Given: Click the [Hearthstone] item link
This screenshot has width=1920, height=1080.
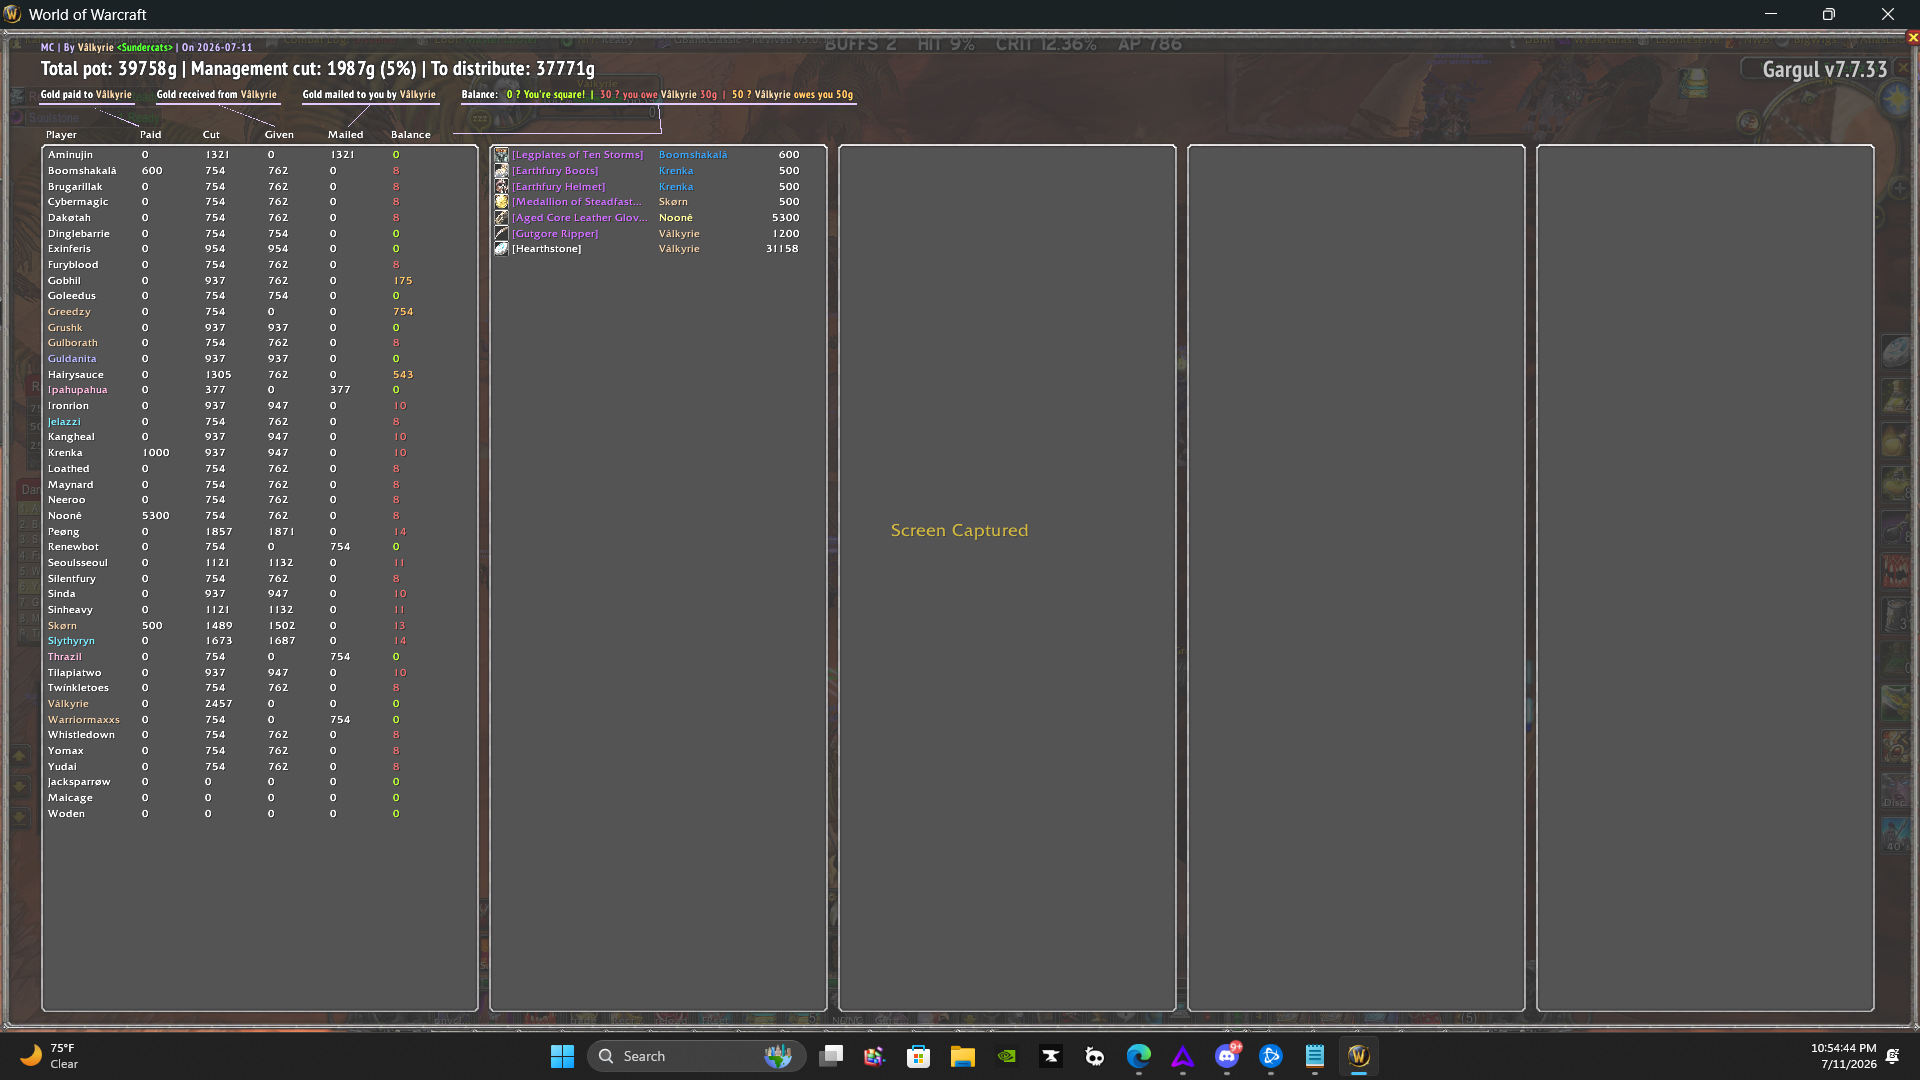Looking at the screenshot, I should click(x=546, y=249).
